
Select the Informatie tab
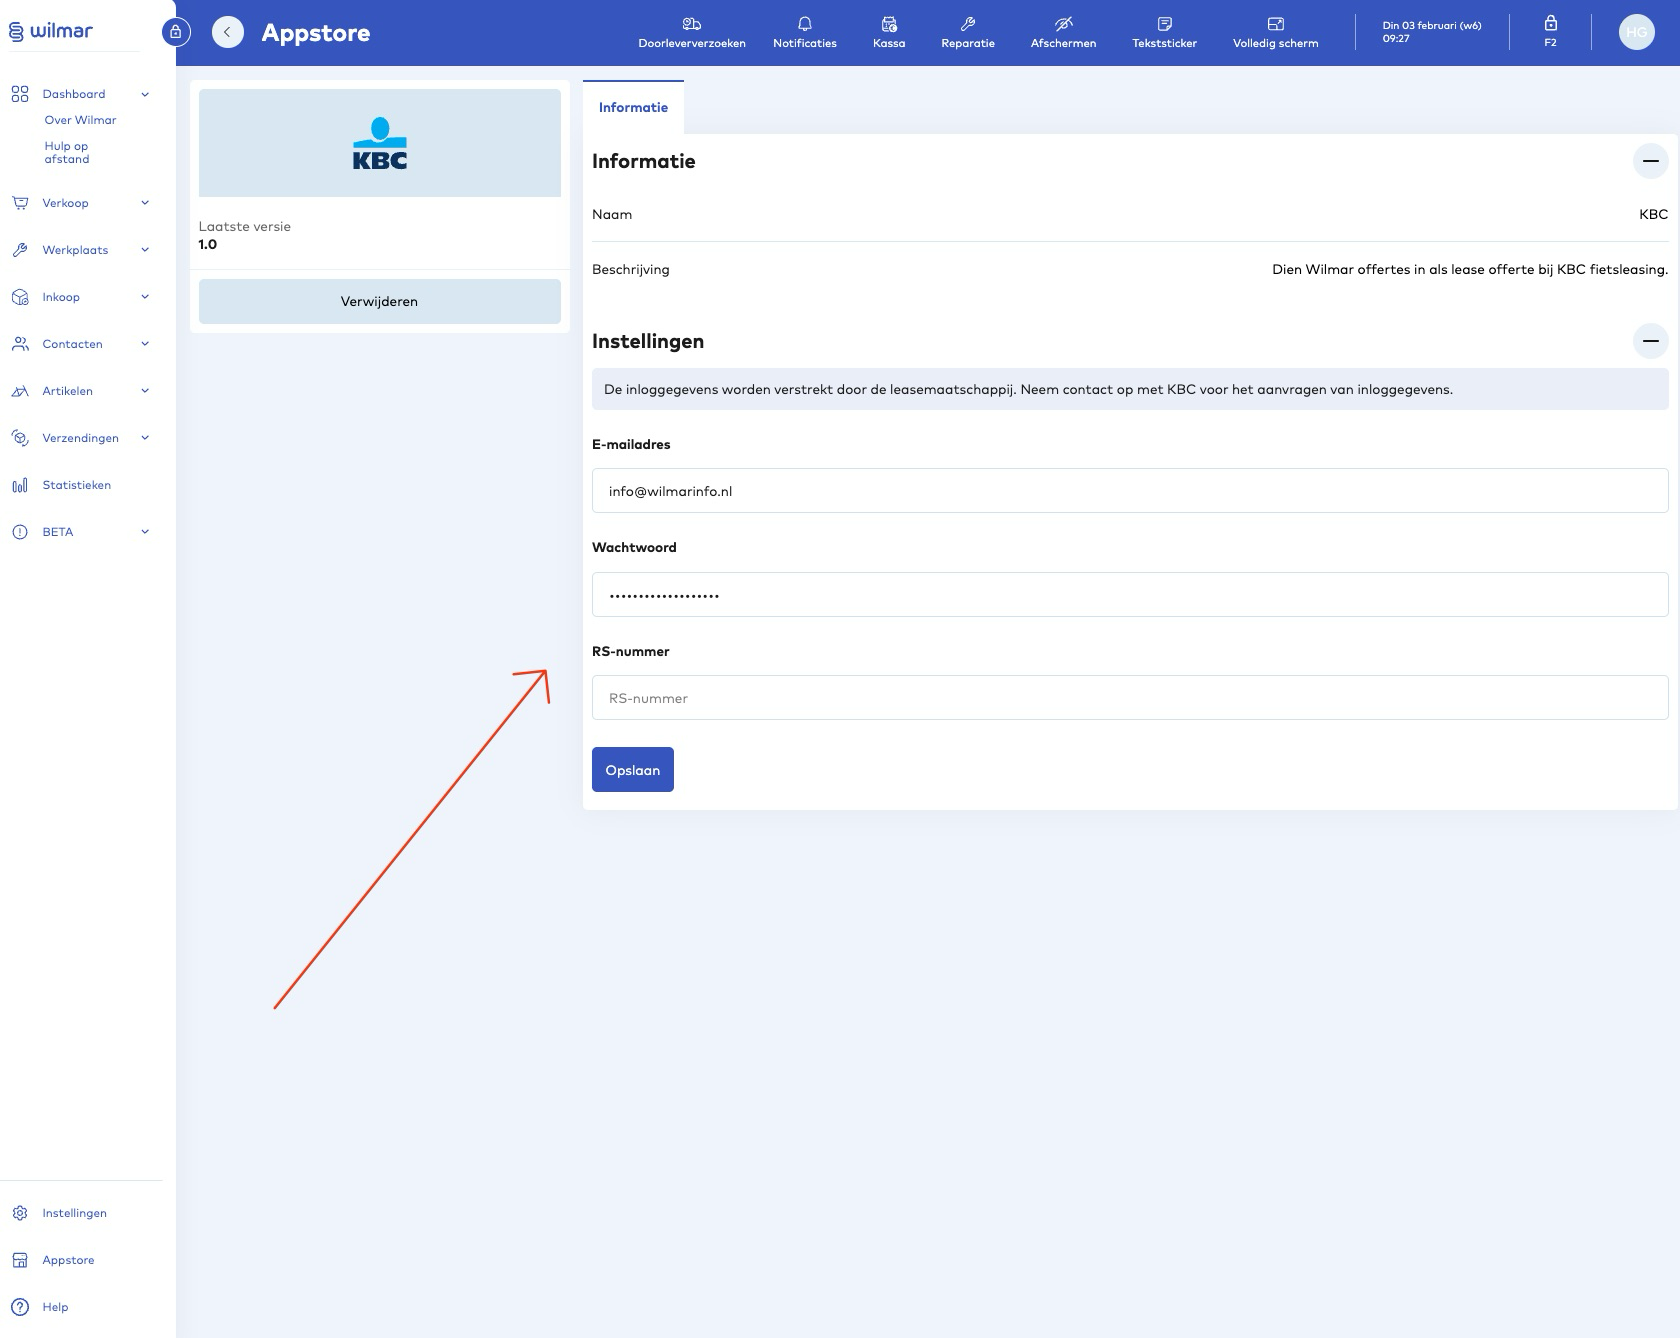tap(633, 108)
